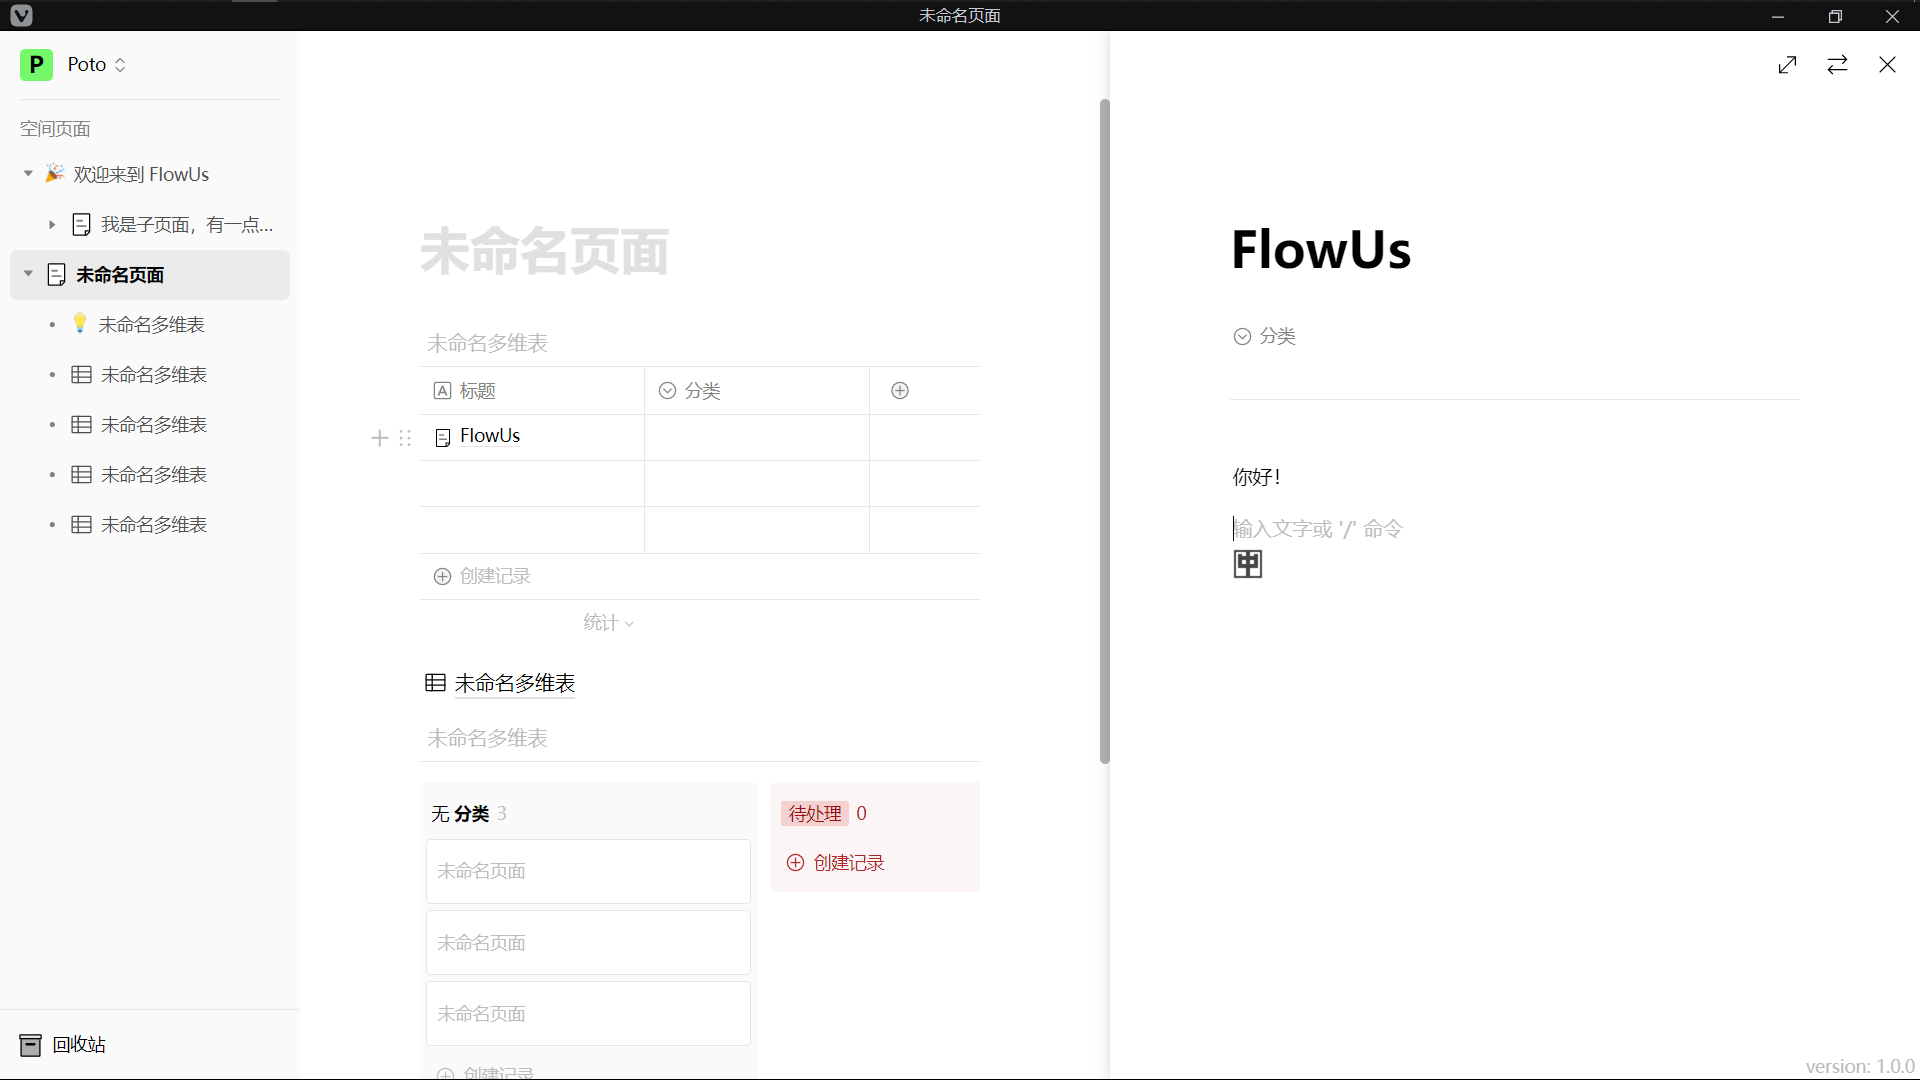The width and height of the screenshot is (1920, 1080).
Task: Click the lightbulb icon multi-dimensional table item
Action: pos(150,325)
